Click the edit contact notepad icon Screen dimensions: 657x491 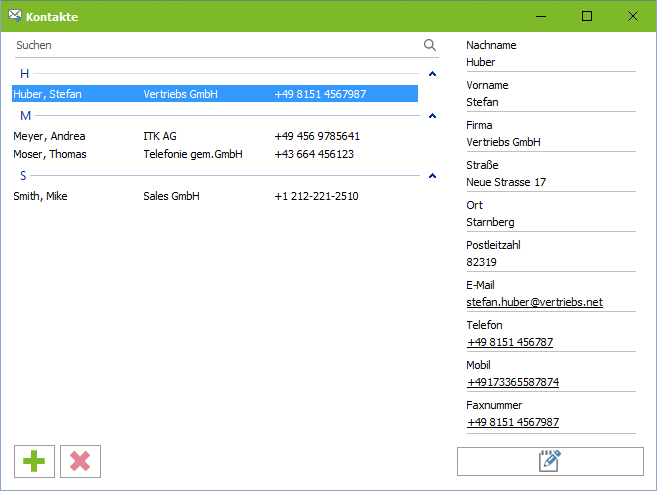click(x=550, y=461)
